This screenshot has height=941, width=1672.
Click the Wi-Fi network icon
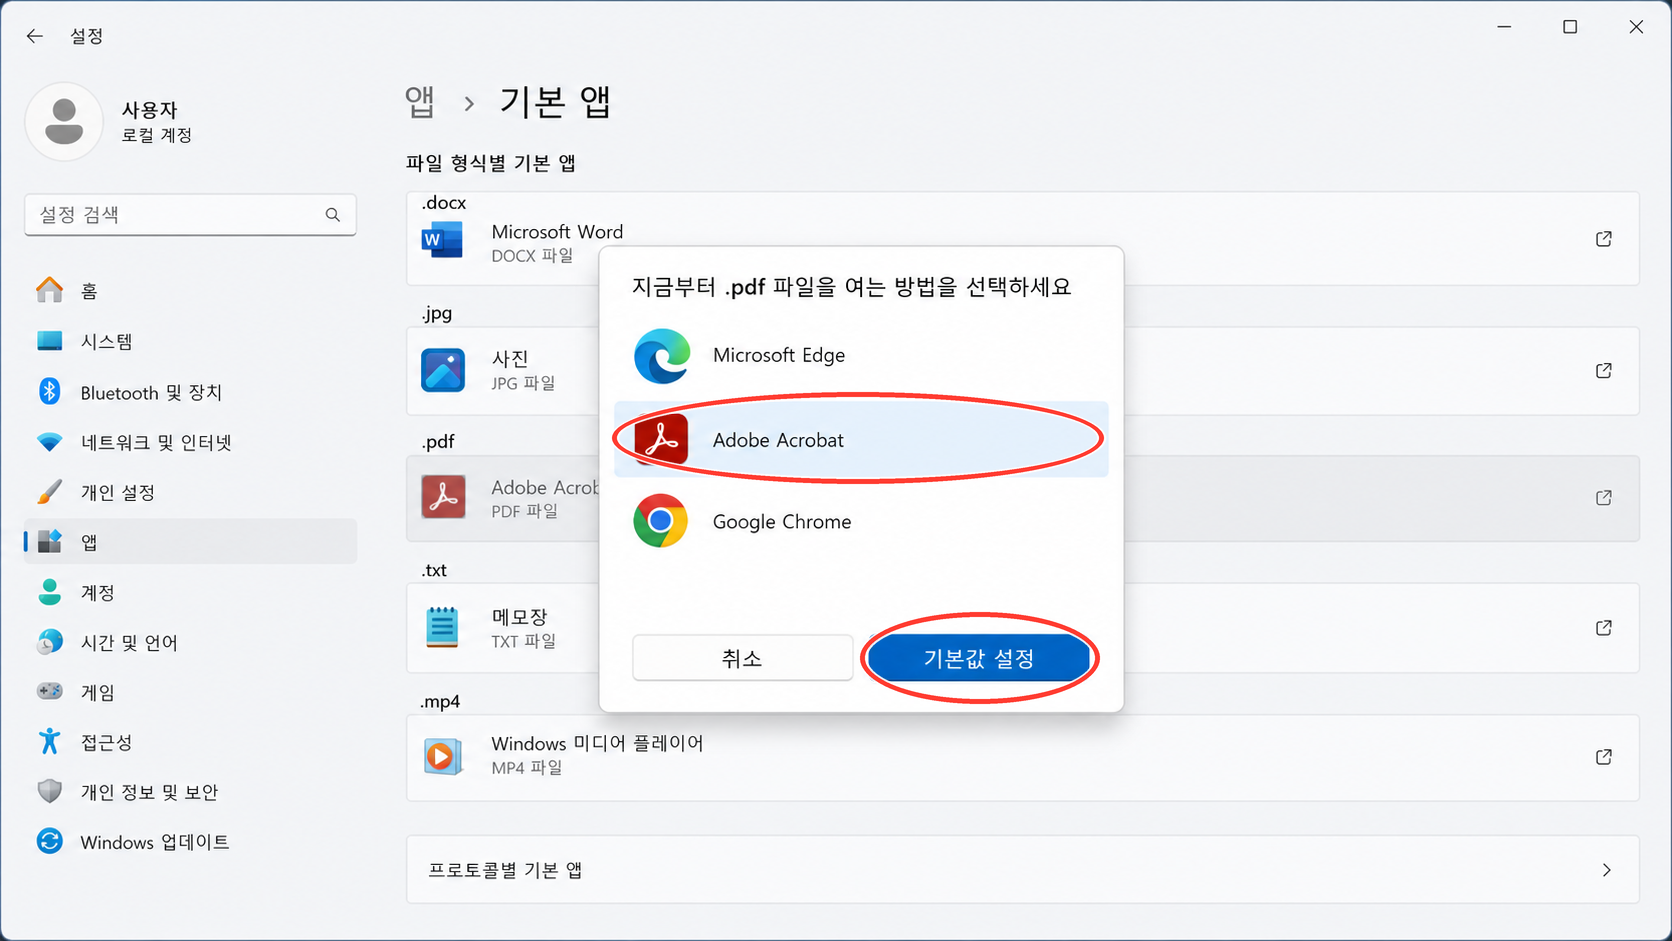49,442
